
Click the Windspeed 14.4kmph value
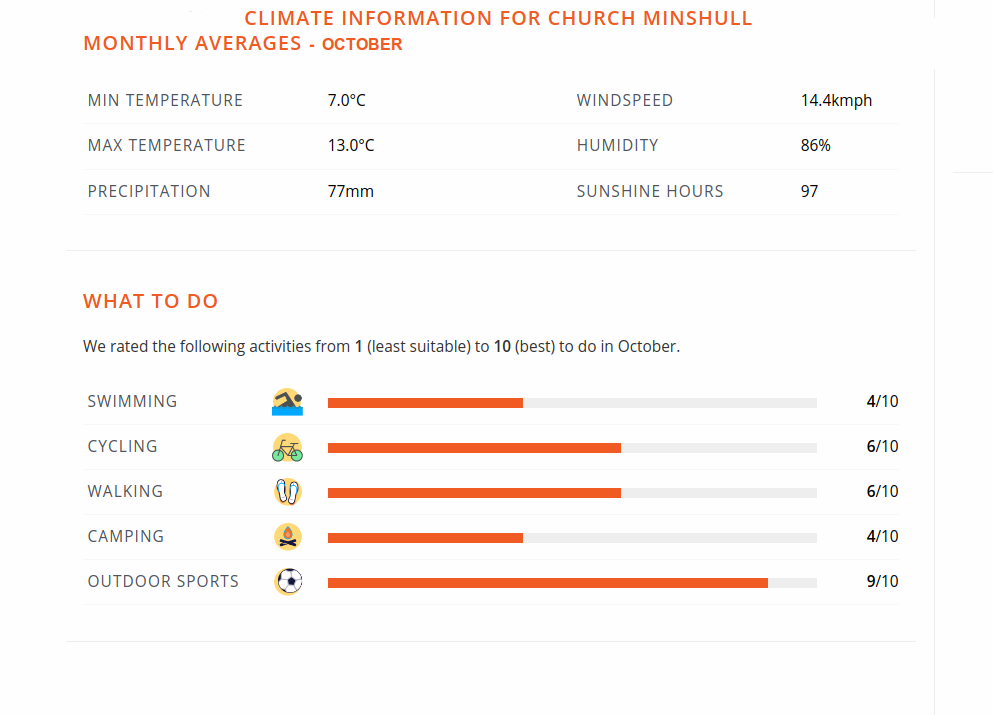836,100
